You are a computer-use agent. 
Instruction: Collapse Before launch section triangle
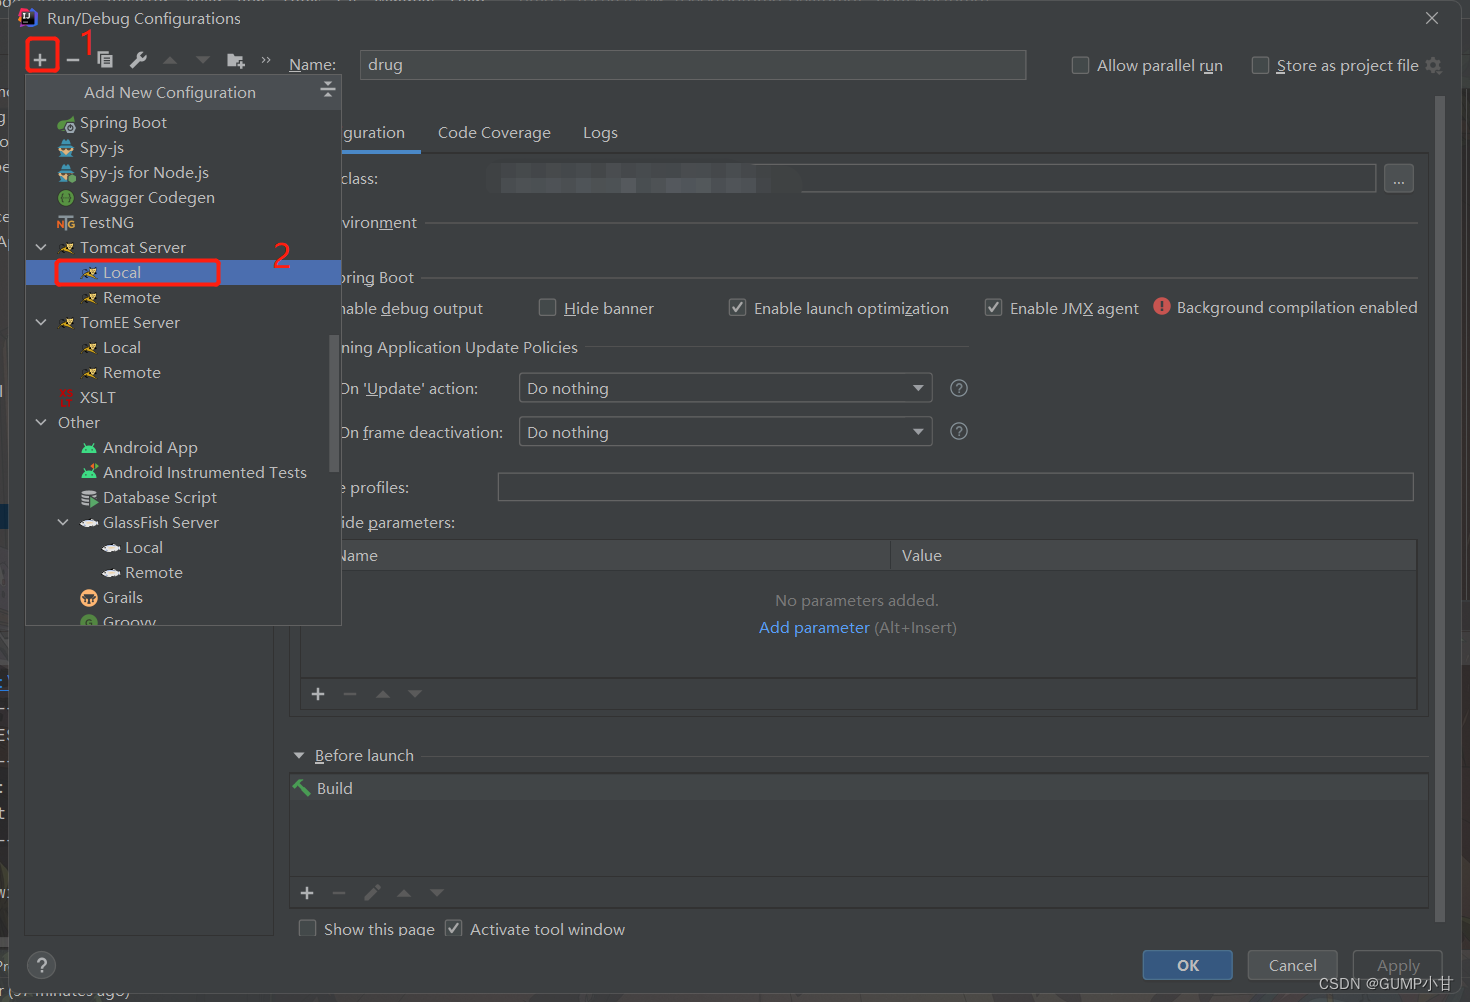(x=299, y=756)
